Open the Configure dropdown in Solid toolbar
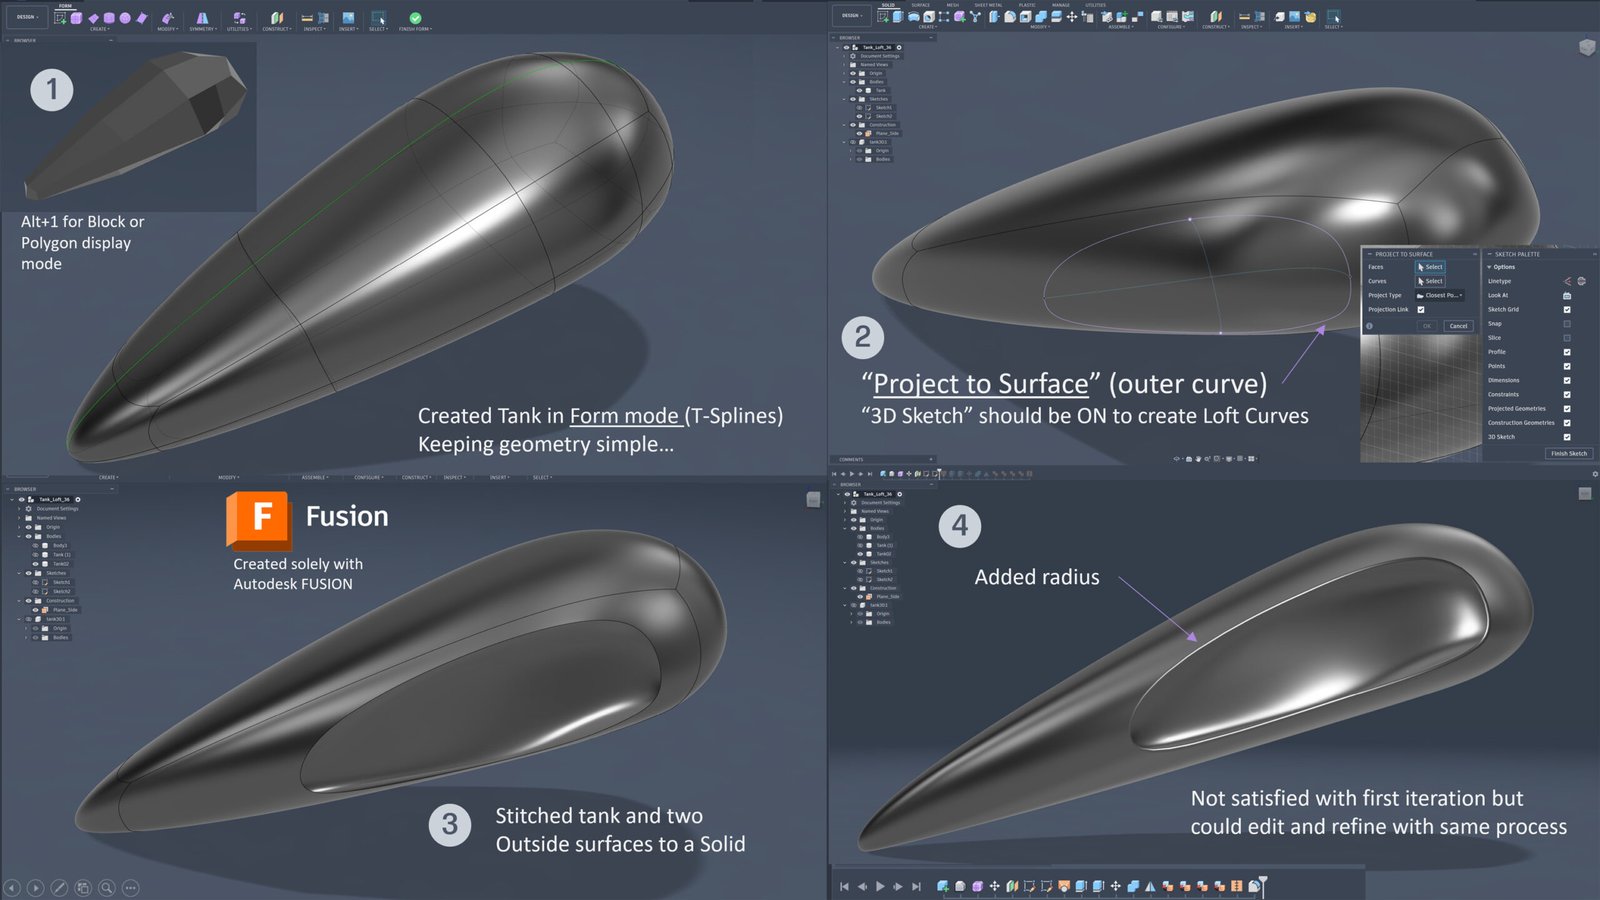This screenshot has height=900, width=1600. click(1170, 27)
